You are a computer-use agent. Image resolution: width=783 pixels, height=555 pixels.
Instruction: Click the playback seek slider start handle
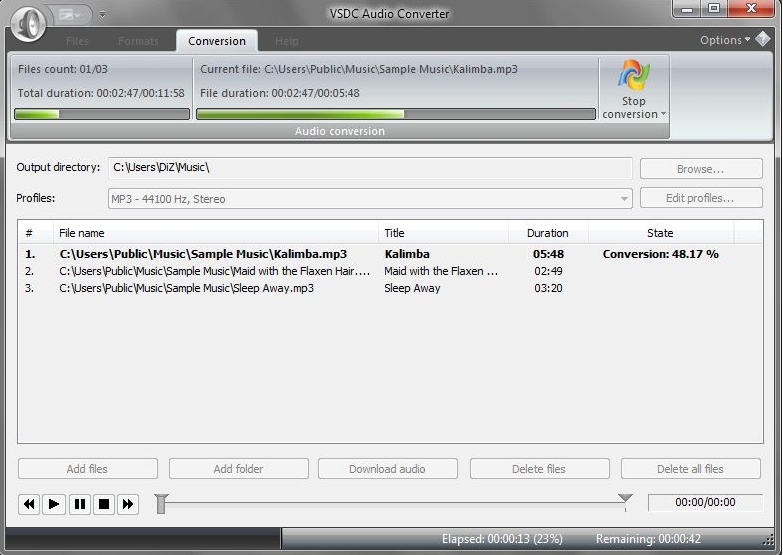click(161, 503)
